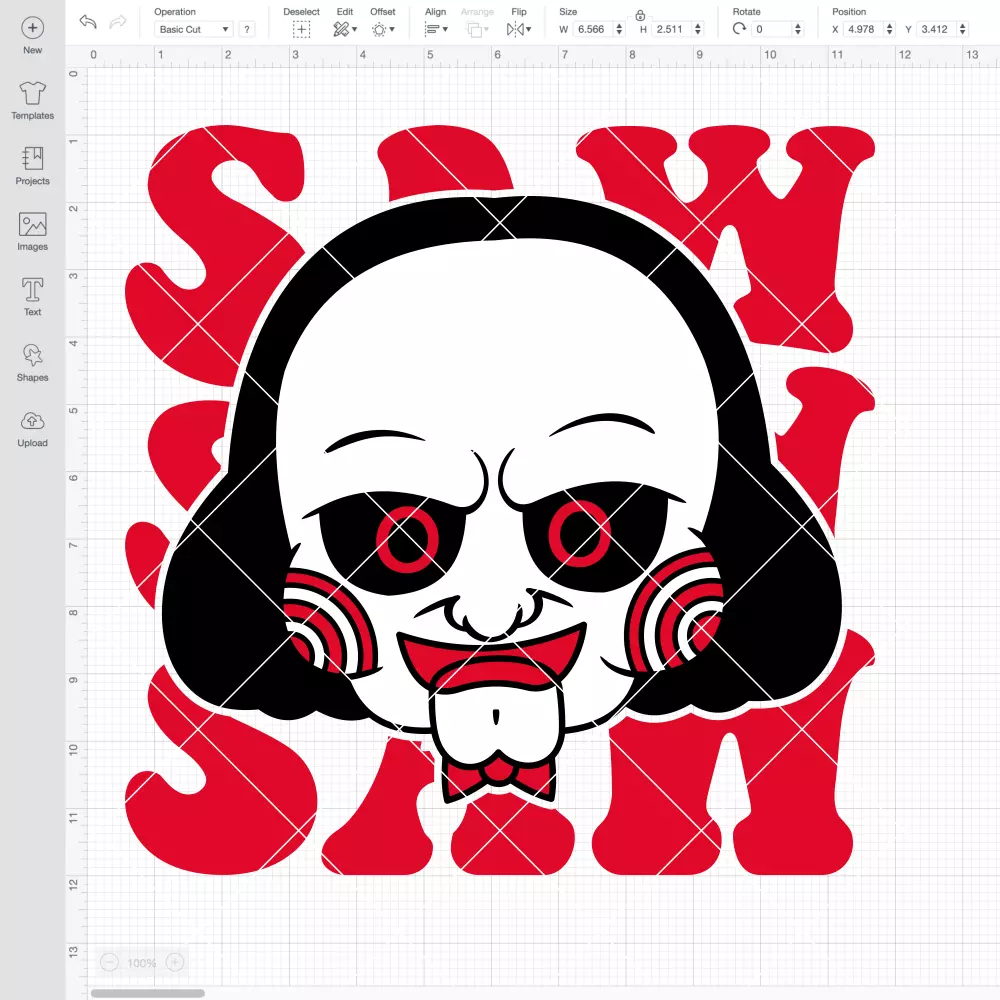Click the Y position field

click(936, 29)
